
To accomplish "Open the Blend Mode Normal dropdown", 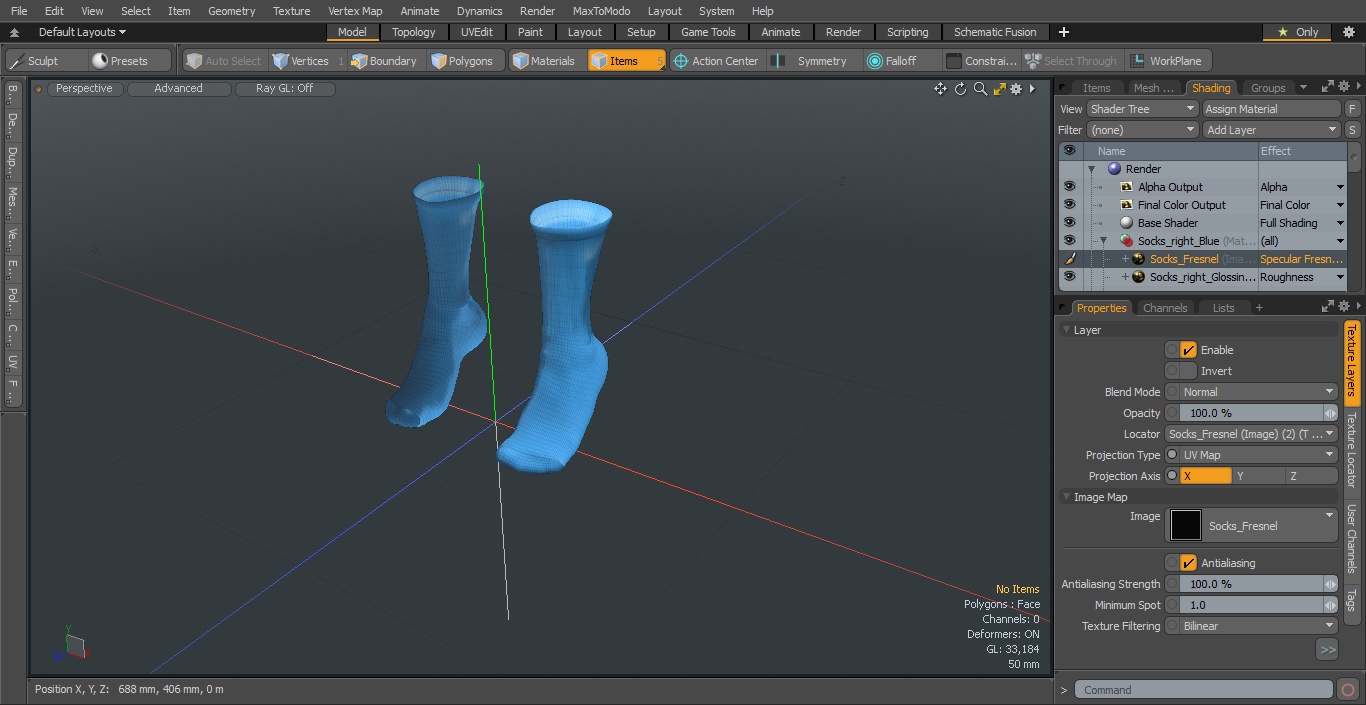I will point(1258,392).
